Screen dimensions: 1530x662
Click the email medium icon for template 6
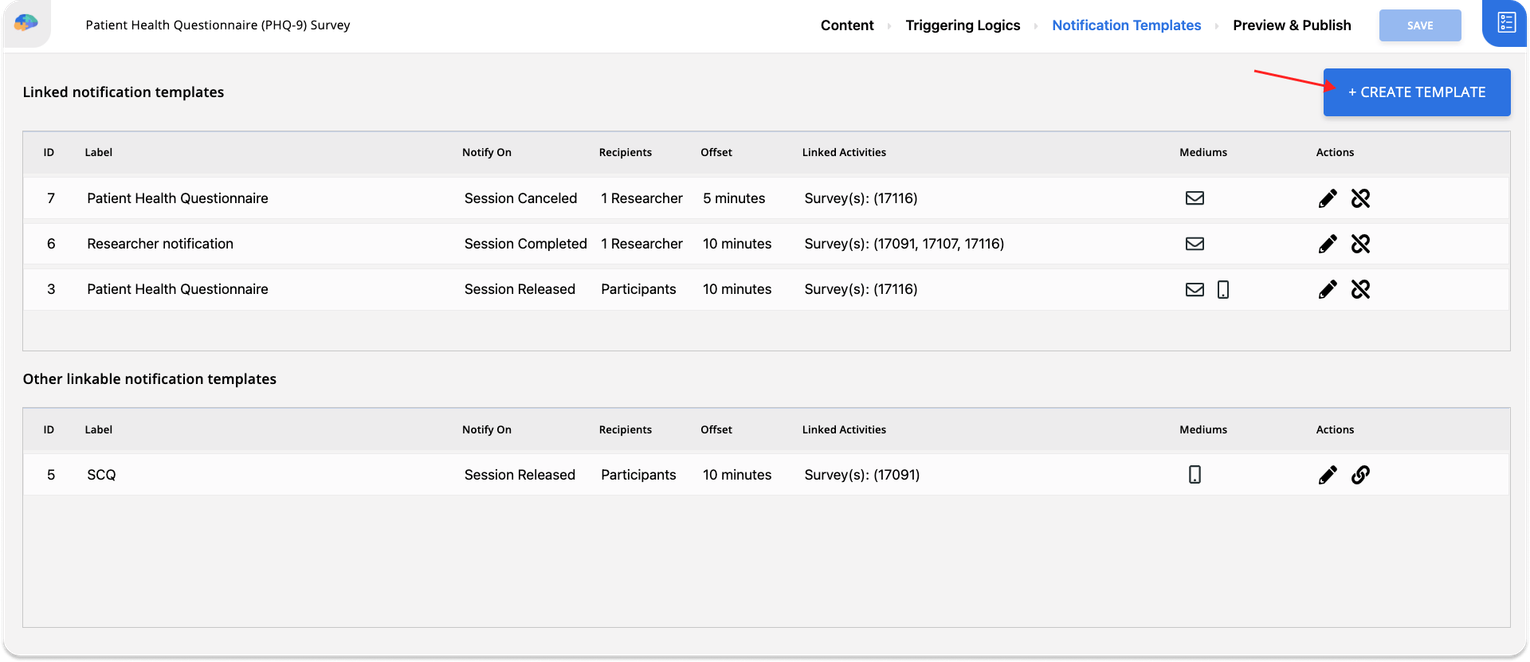[x=1195, y=243]
